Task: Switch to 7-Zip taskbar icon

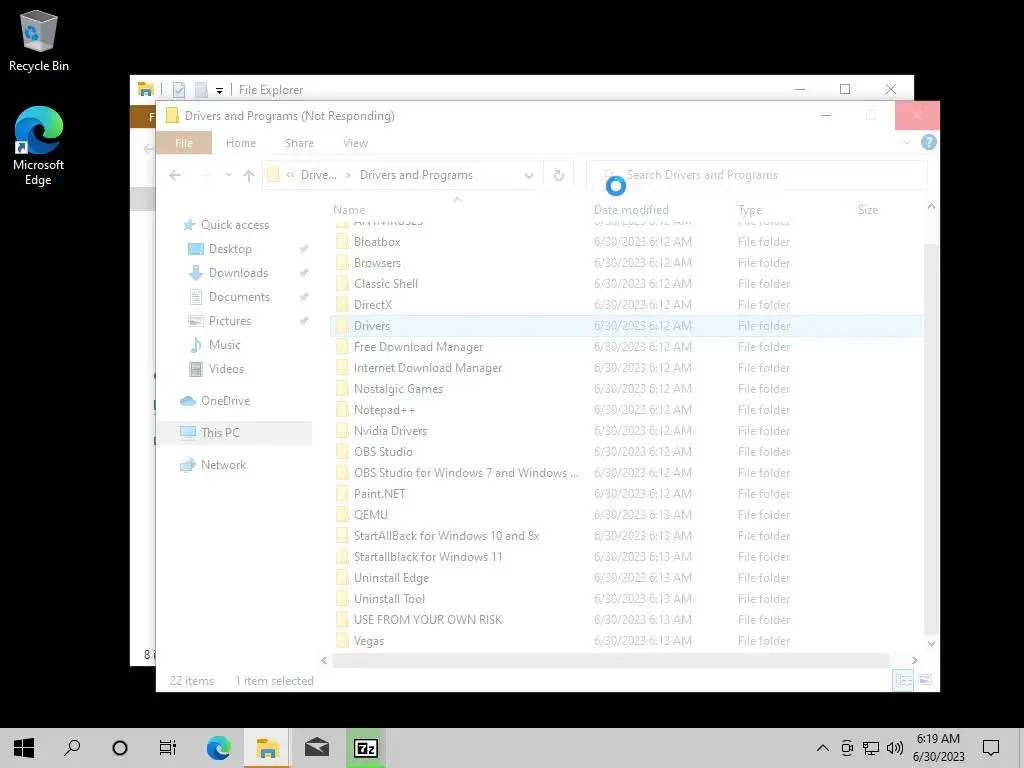Action: [x=366, y=748]
